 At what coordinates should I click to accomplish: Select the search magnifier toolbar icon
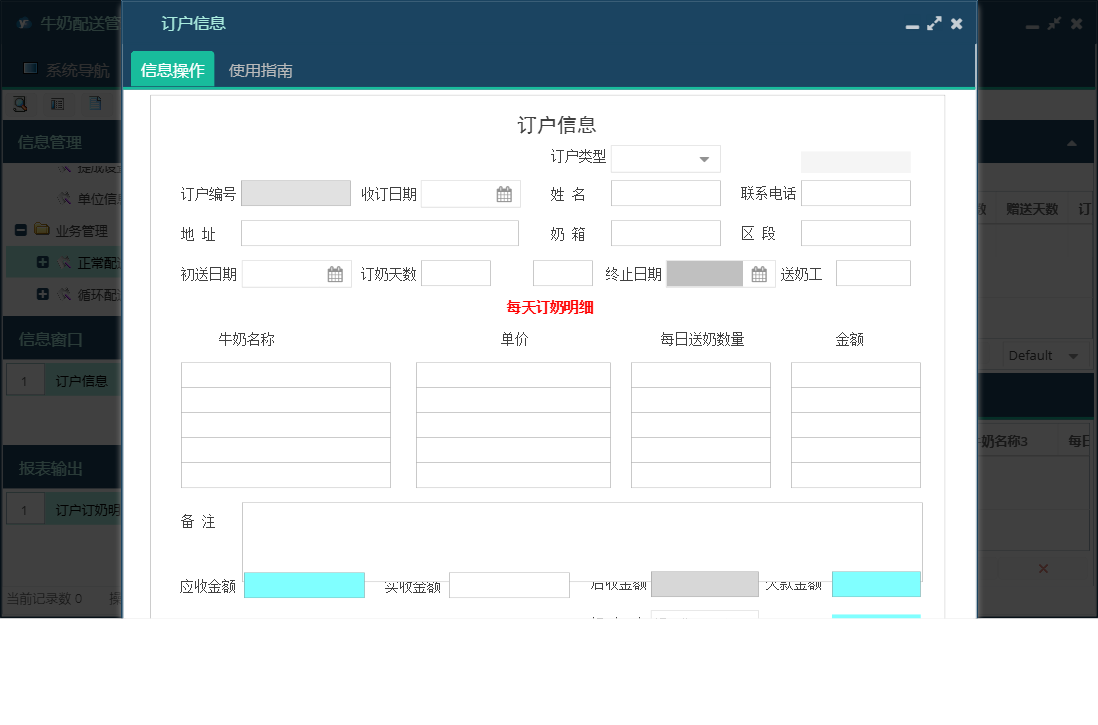click(19, 103)
